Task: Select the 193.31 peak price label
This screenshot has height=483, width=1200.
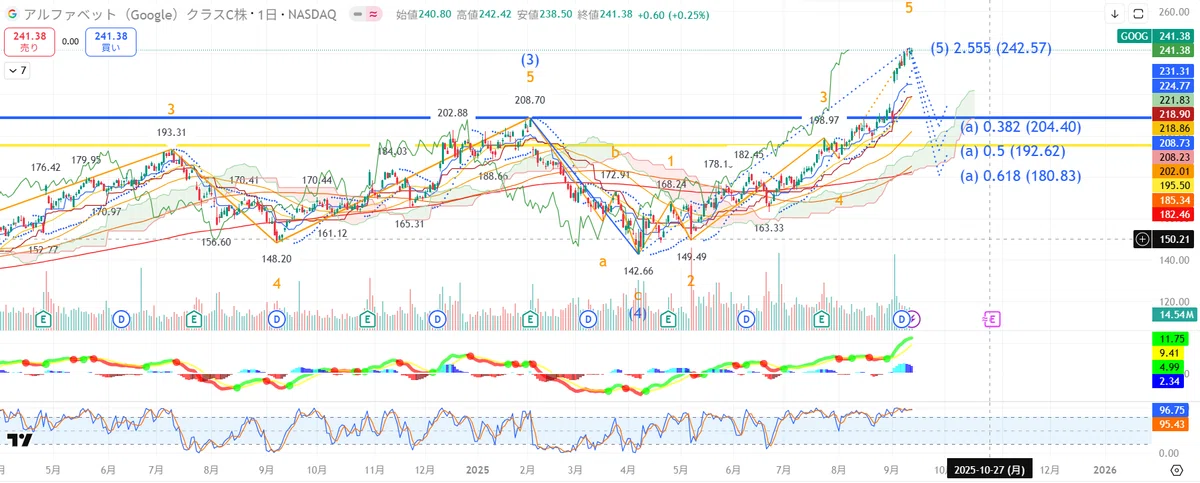Action: point(172,132)
